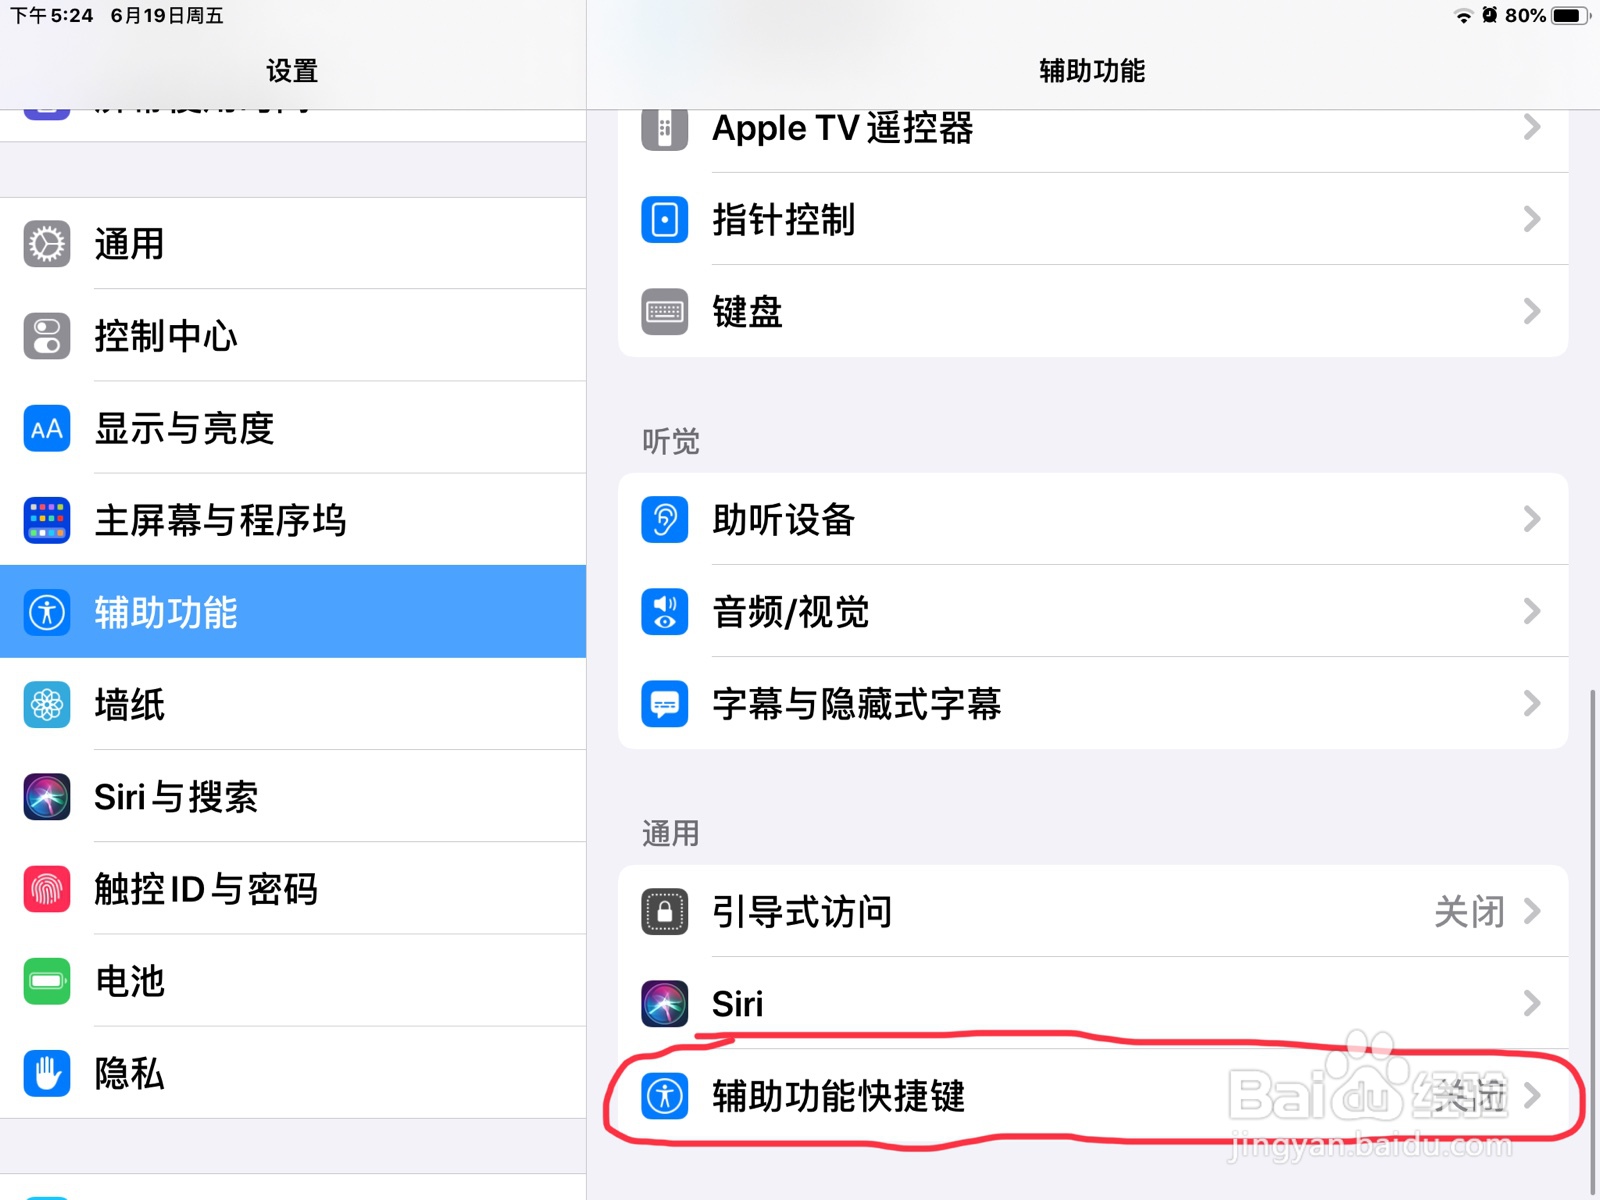This screenshot has height=1200, width=1600.
Task: Select the 电池 battery icon
Action: pyautogui.click(x=45, y=981)
